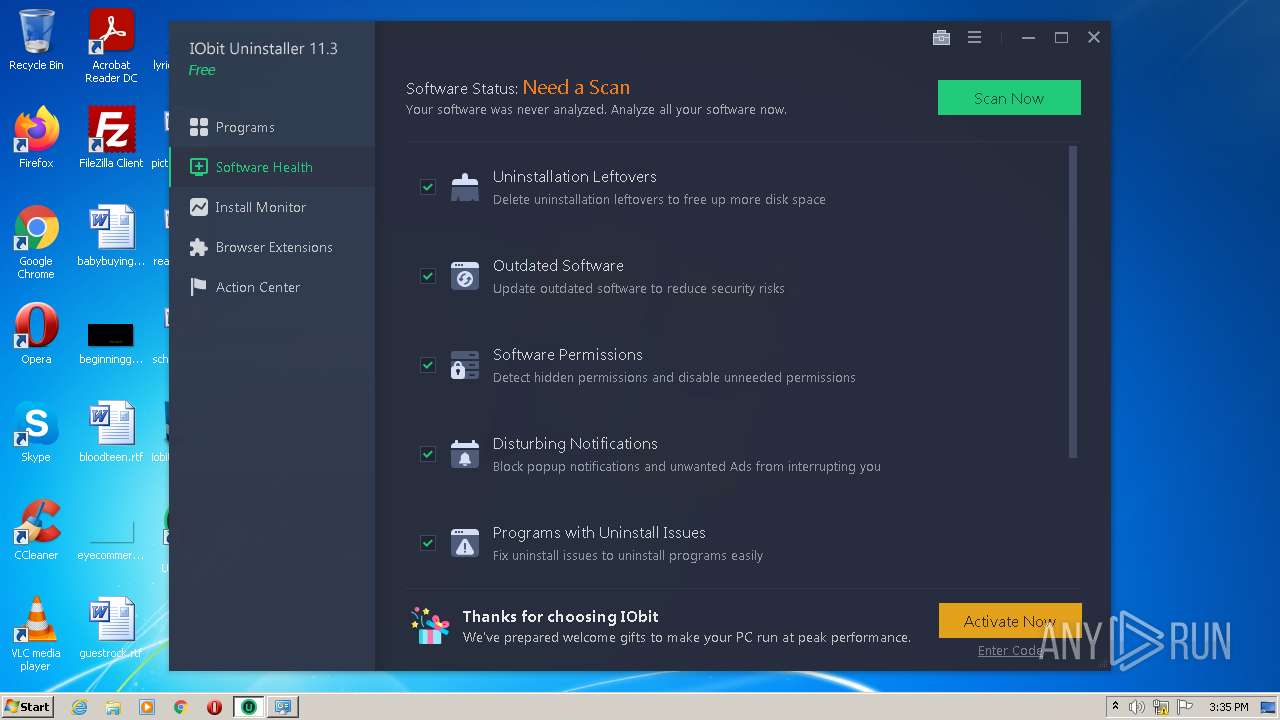This screenshot has width=1280, height=720.
Task: Click 'Thanks for choosing IObit' text
Action: (x=560, y=616)
